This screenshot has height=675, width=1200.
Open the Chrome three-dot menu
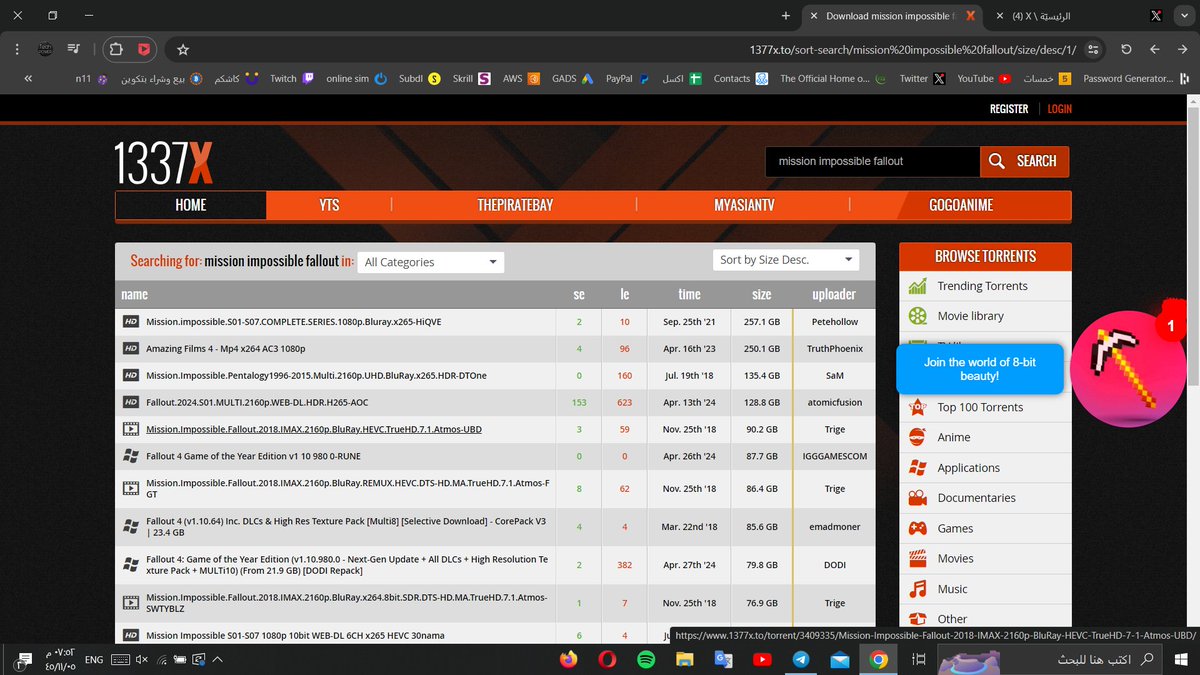(17, 49)
